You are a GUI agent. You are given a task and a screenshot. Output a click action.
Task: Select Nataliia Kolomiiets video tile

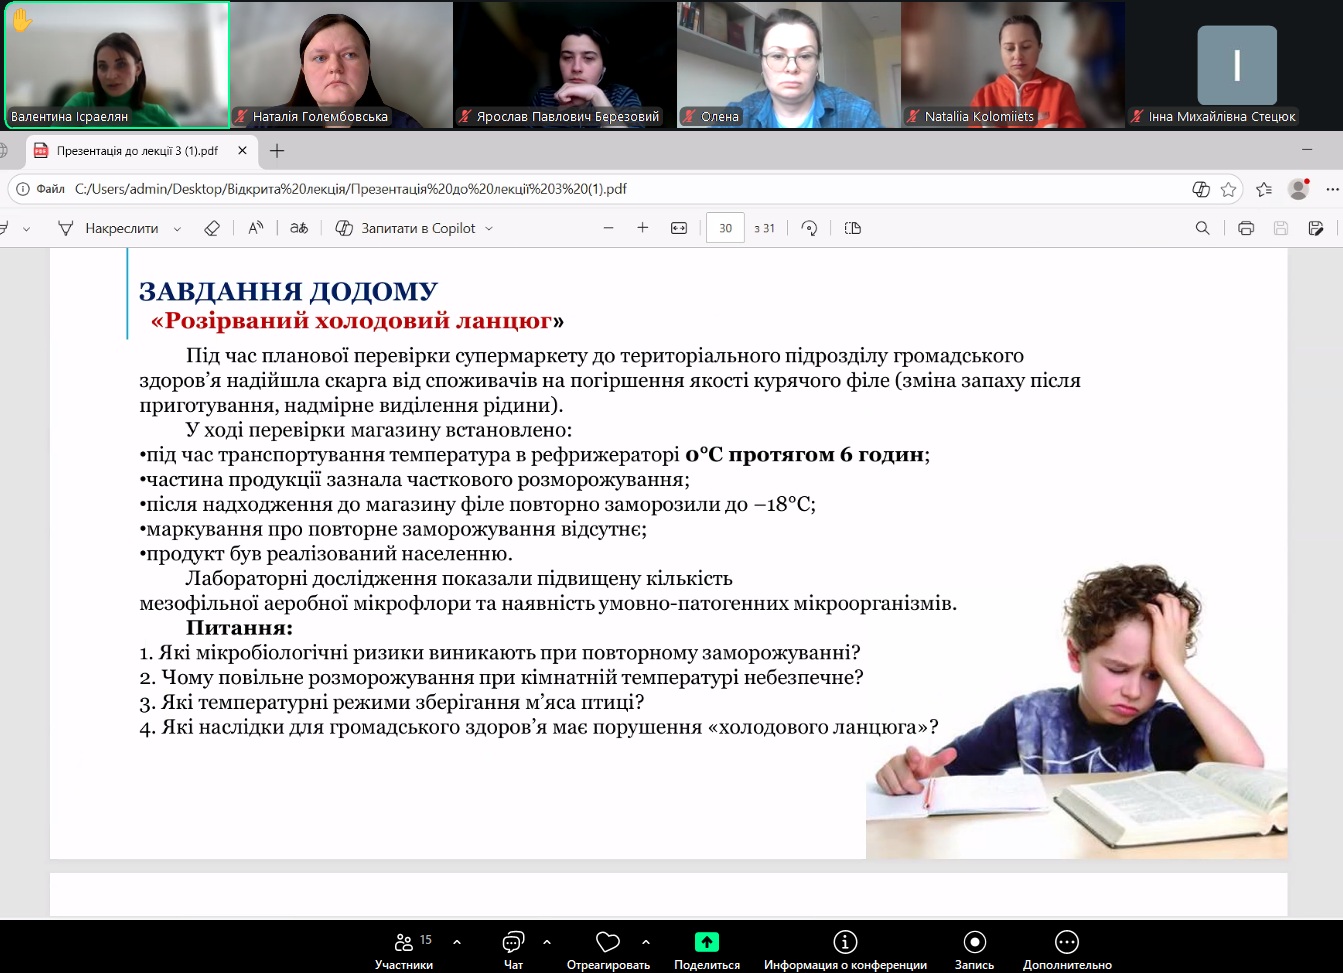click(x=1013, y=64)
